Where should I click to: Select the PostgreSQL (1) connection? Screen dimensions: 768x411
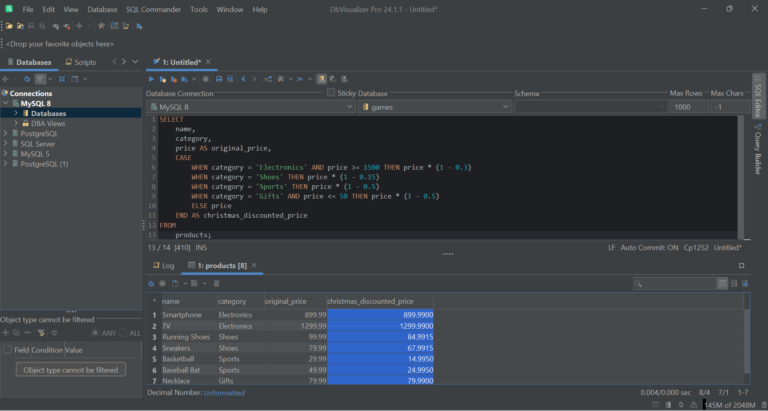[x=44, y=164]
